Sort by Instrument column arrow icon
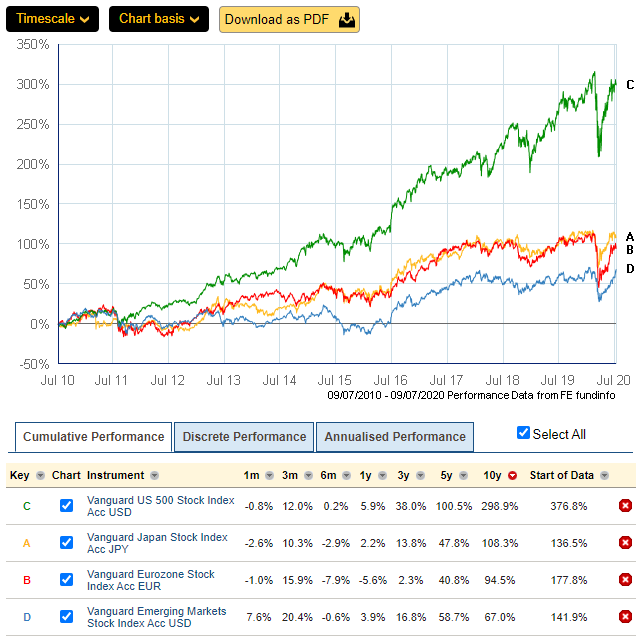Image resolution: width=641 pixels, height=640 pixels. pos(154,475)
